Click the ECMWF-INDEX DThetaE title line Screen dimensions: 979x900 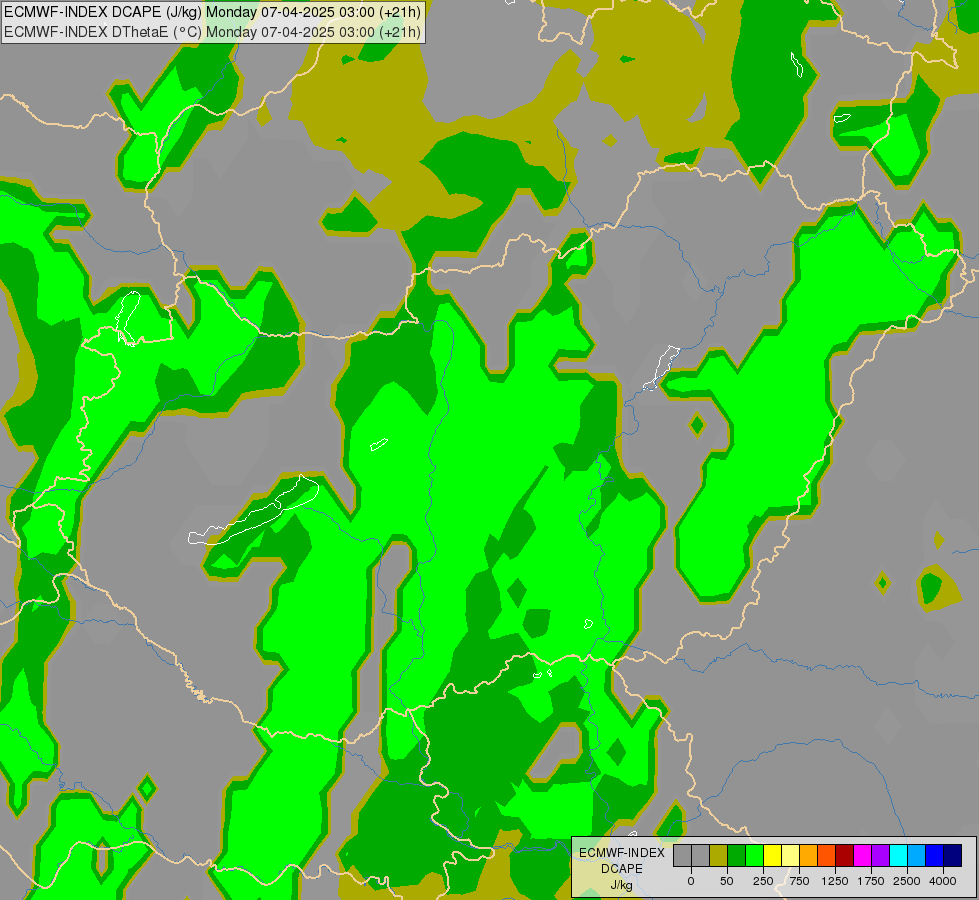coord(213,32)
